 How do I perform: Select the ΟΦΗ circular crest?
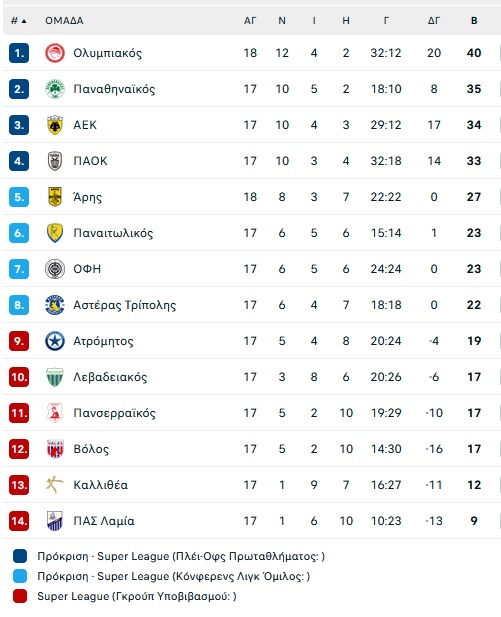pos(55,269)
